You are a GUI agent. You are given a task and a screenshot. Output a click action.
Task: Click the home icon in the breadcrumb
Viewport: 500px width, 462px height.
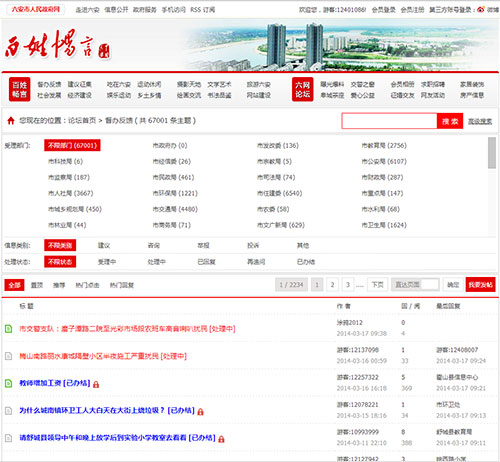coord(11,121)
